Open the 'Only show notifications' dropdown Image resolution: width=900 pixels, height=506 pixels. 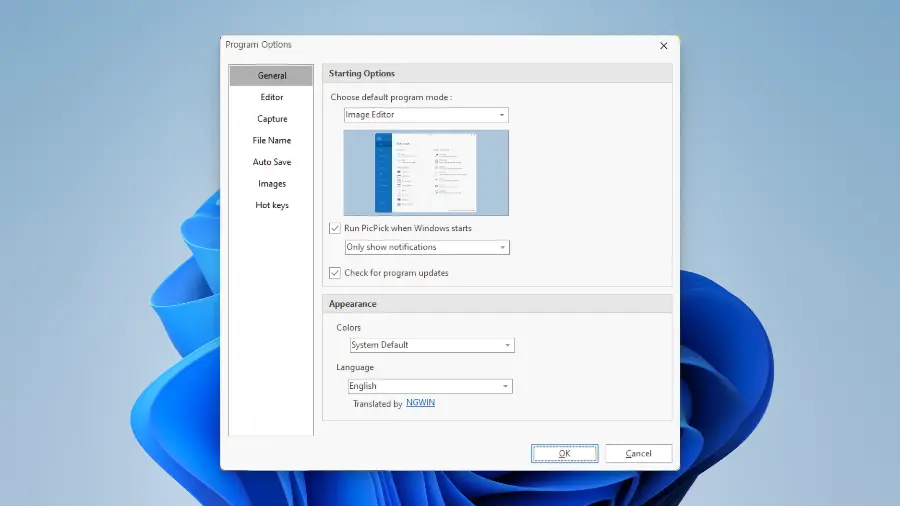426,247
